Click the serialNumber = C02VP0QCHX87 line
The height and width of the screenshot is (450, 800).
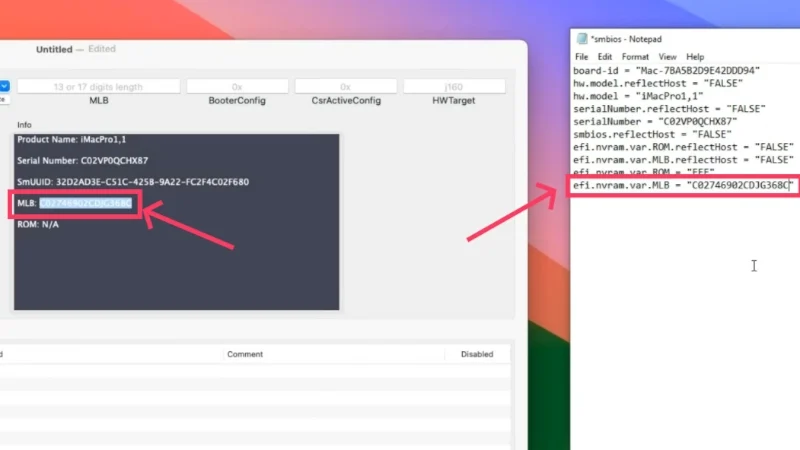[x=655, y=121]
